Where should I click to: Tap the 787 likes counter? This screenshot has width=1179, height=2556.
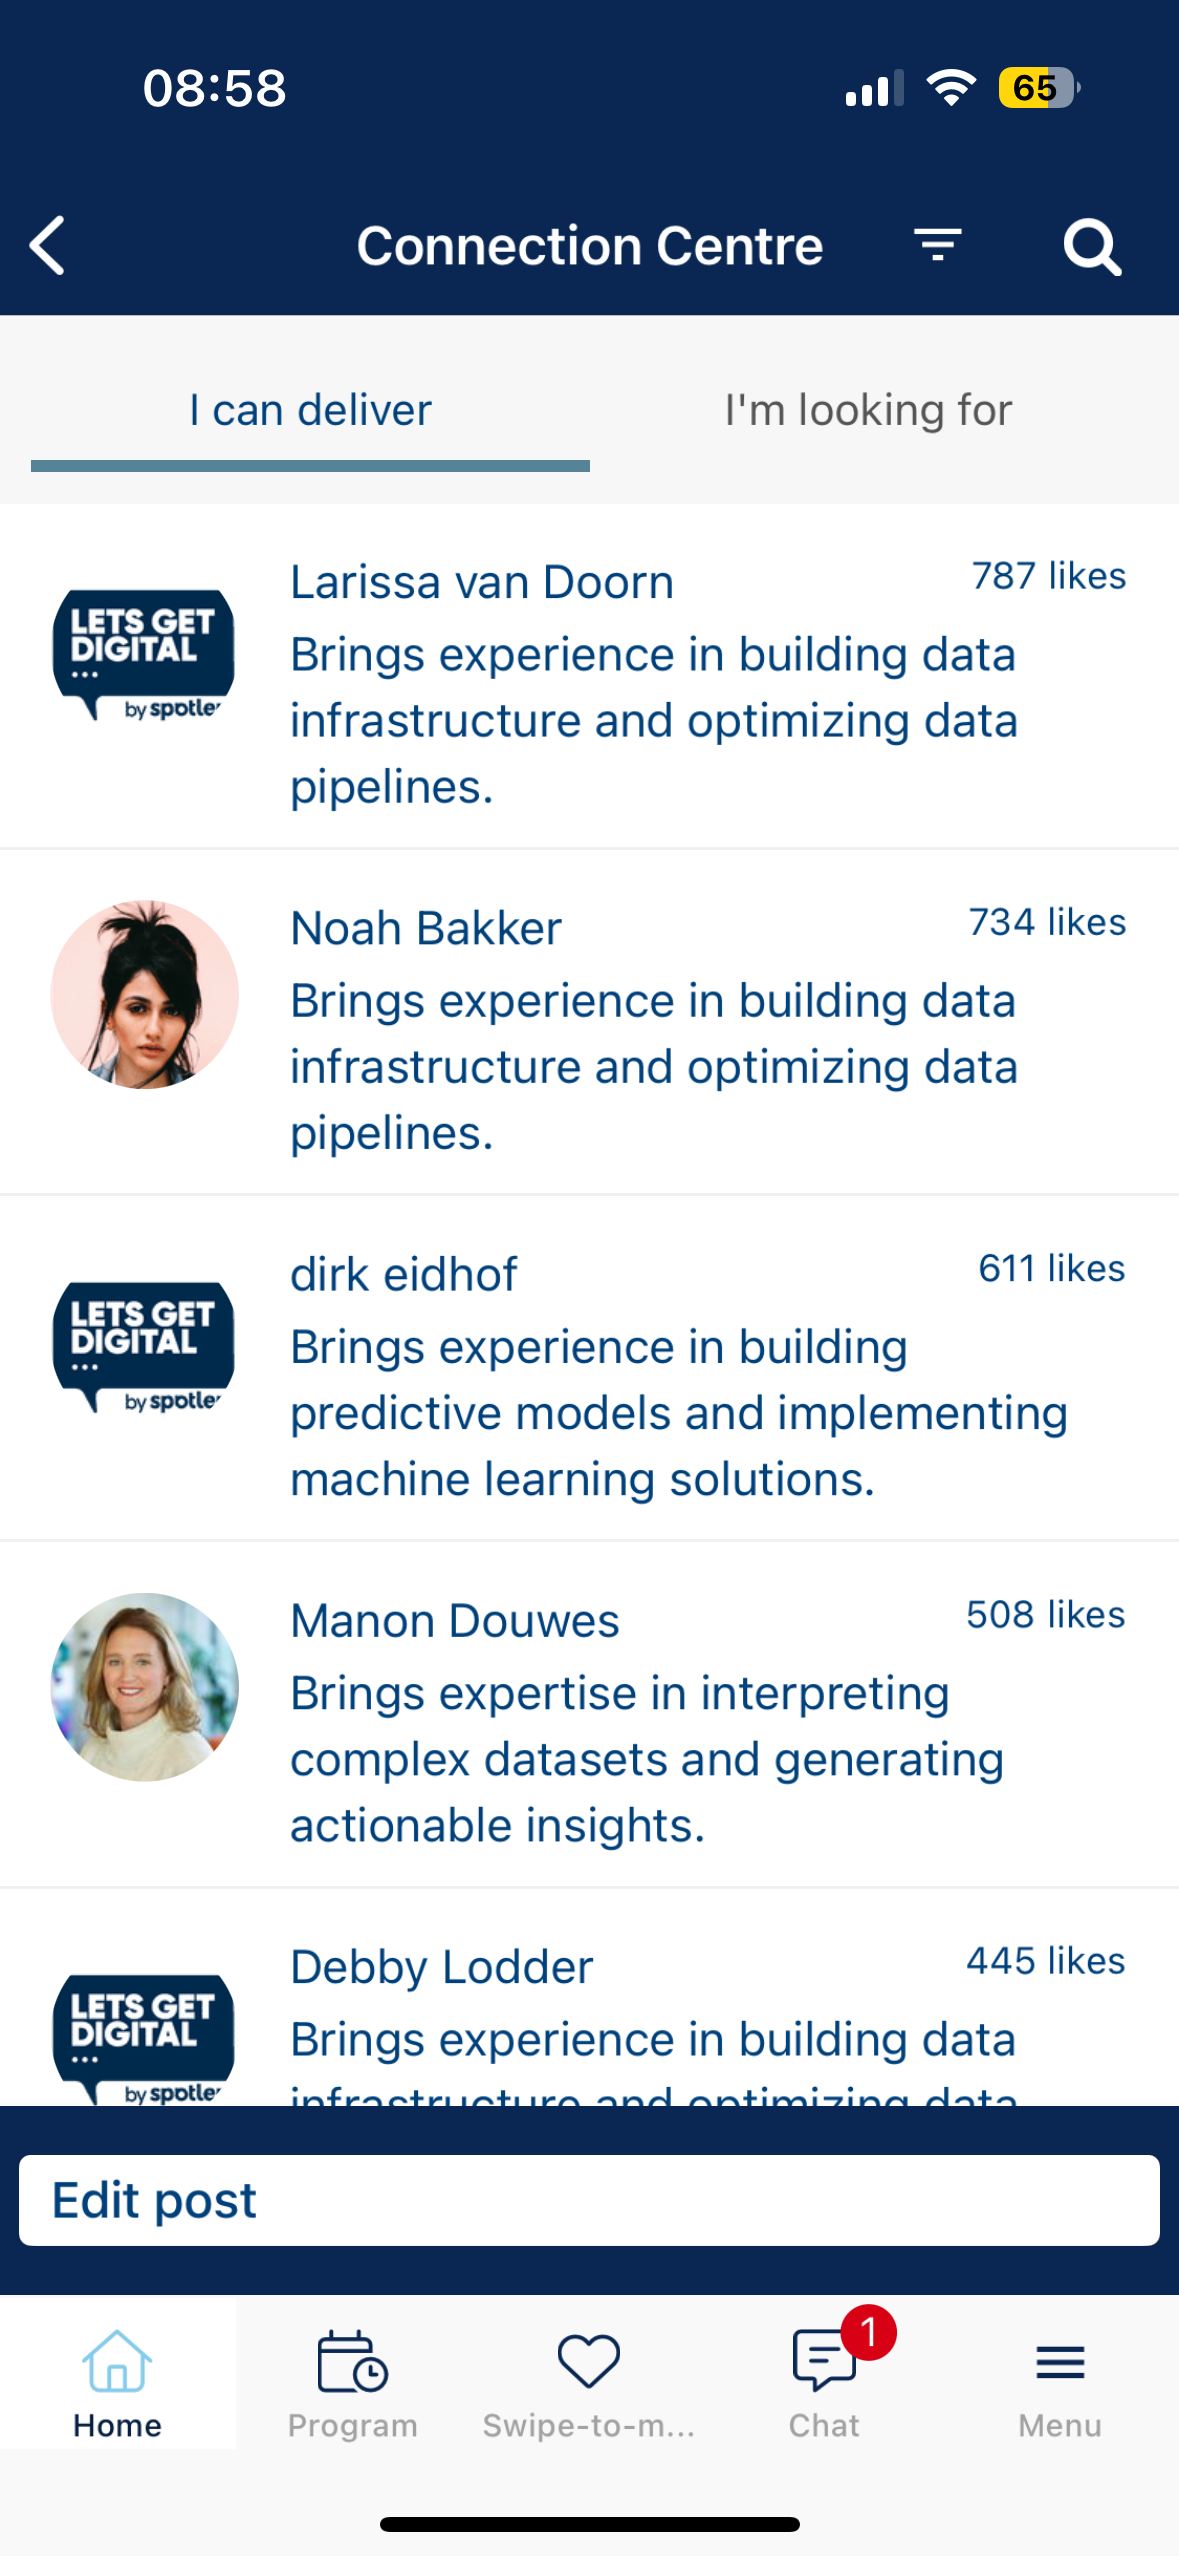pos(1048,576)
